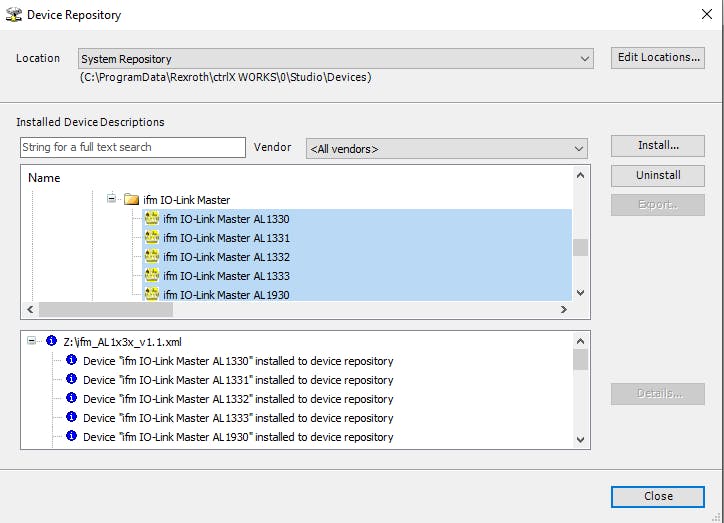Viewport: 724px width, 523px height.
Task: Click the Edit Locations button
Action: [x=658, y=58]
